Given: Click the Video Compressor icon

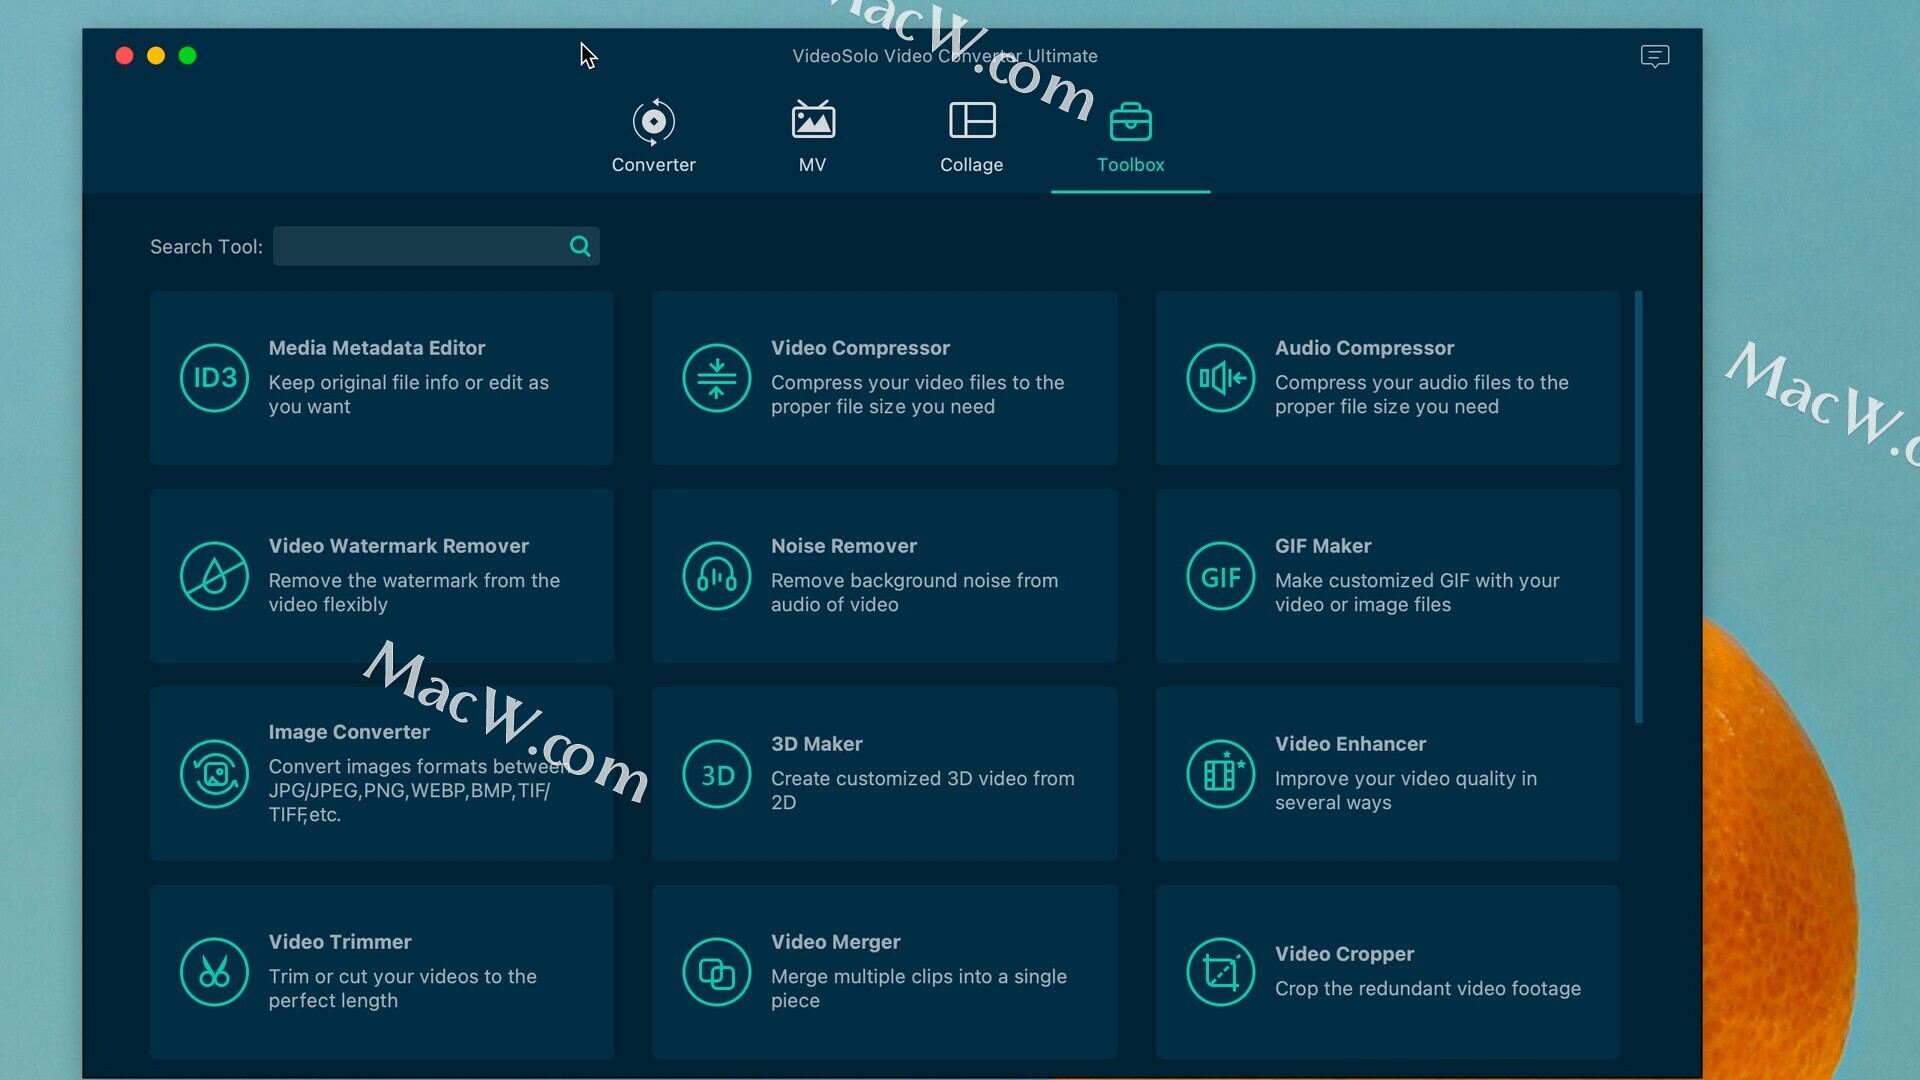Looking at the screenshot, I should coord(716,378).
